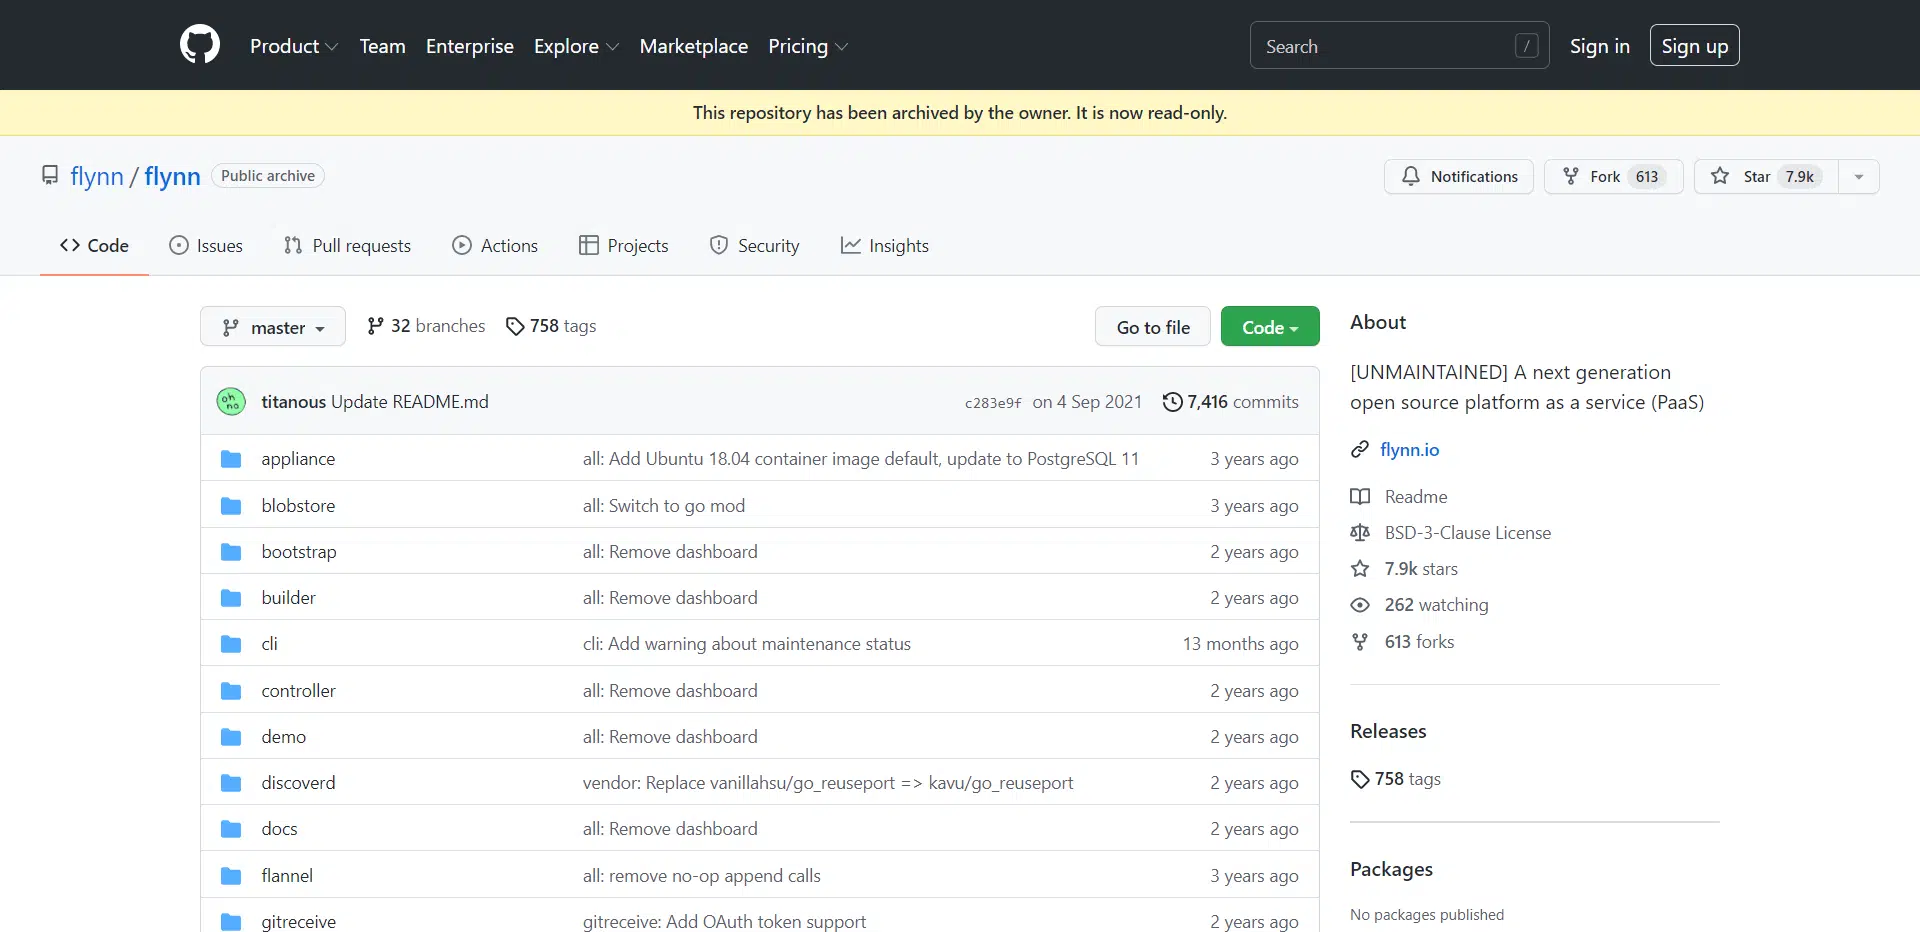Screen dimensions: 1920x932
Task: Open the commit hash c283e9f link
Action: coord(992,403)
